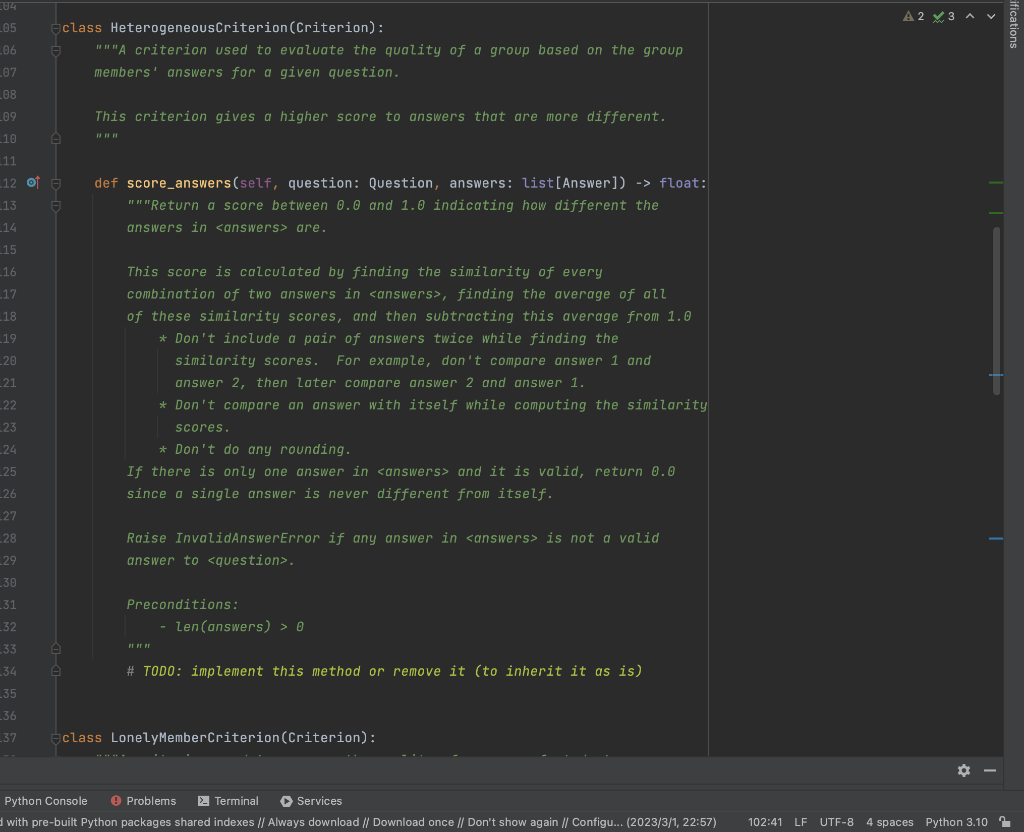Click the 102:41 caret position widget
The image size is (1024, 832).
point(765,821)
